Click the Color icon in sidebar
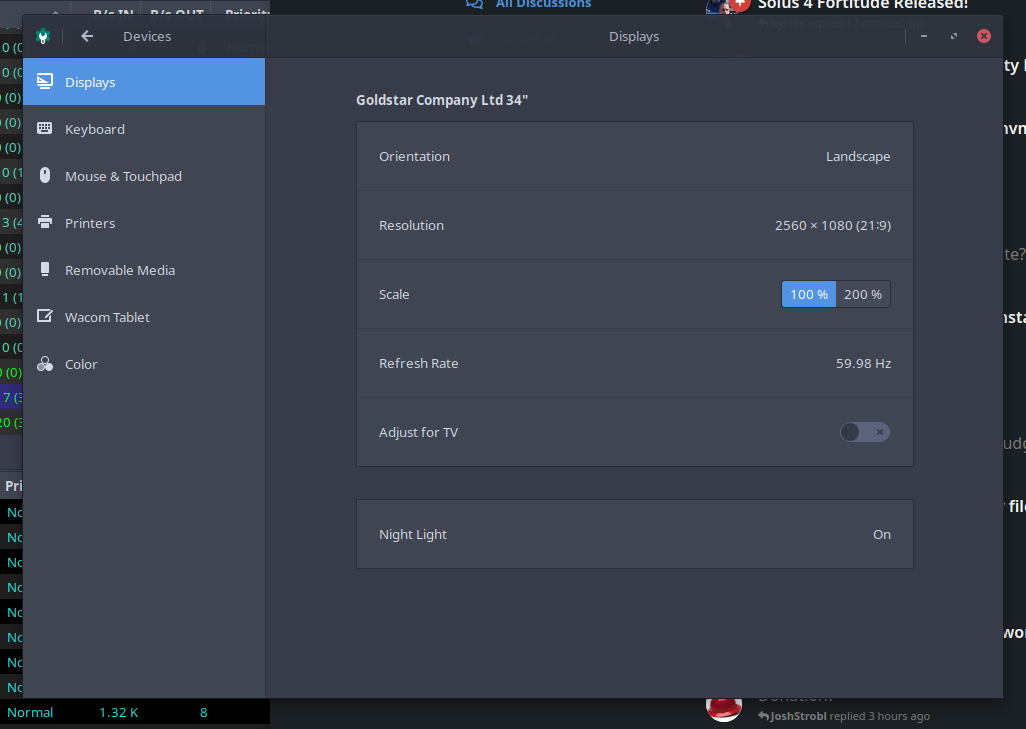1026x729 pixels. (45, 364)
